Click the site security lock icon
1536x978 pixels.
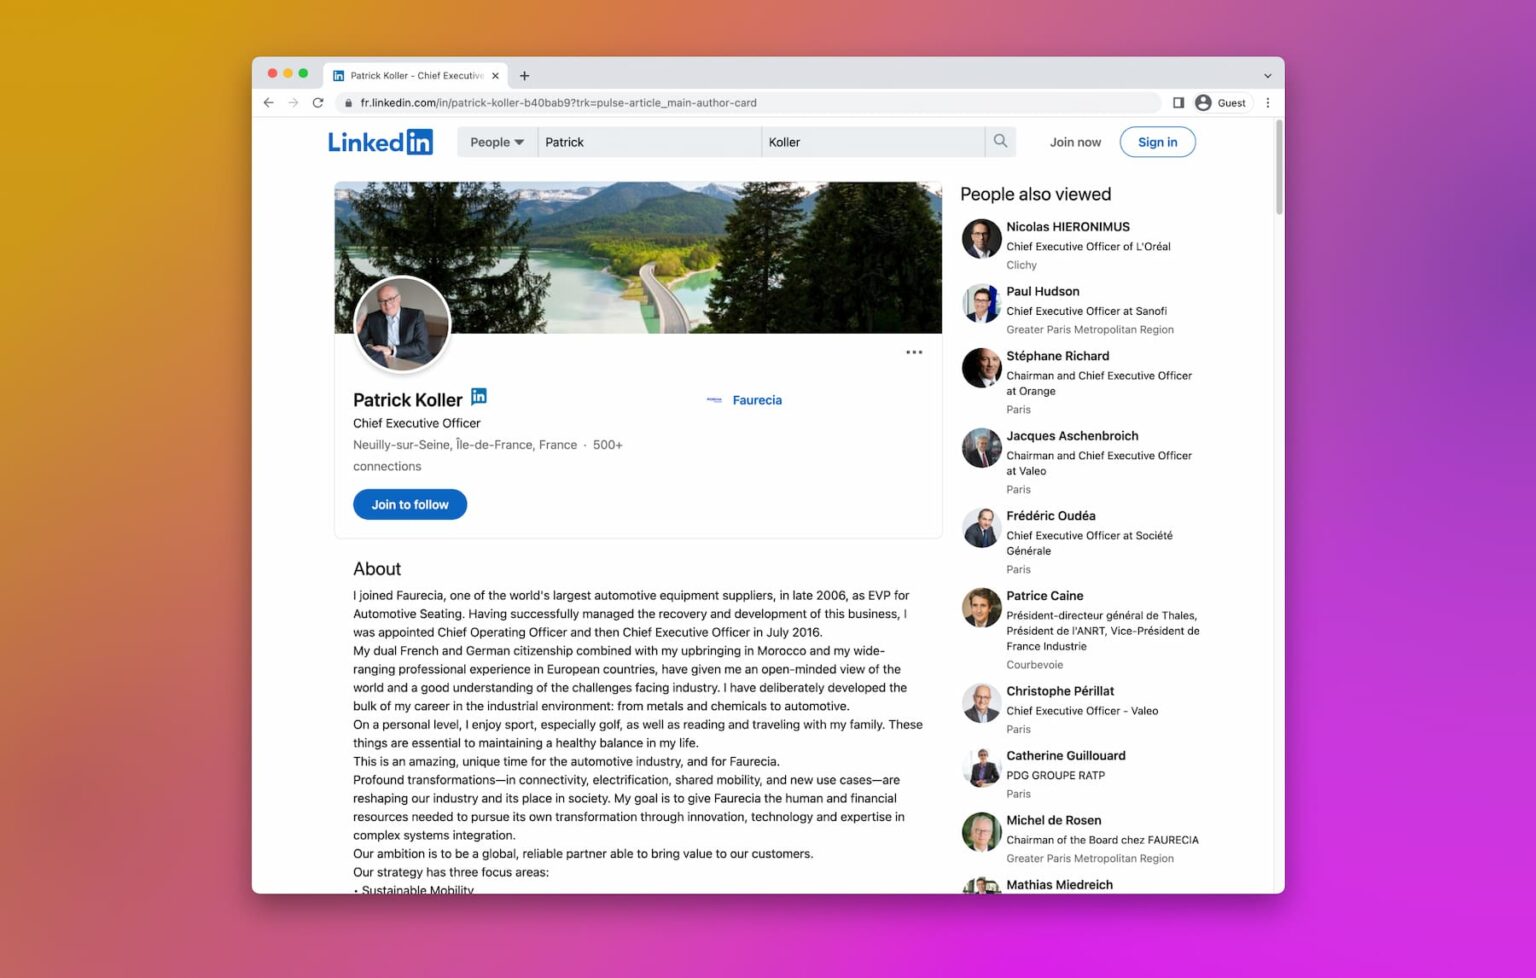347,102
